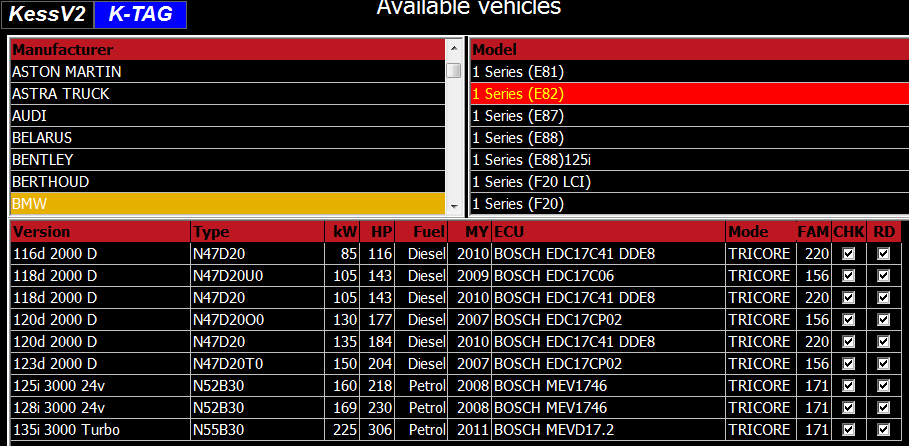Toggle CHK checkbox for 120d N47D20O0 row

[849, 320]
